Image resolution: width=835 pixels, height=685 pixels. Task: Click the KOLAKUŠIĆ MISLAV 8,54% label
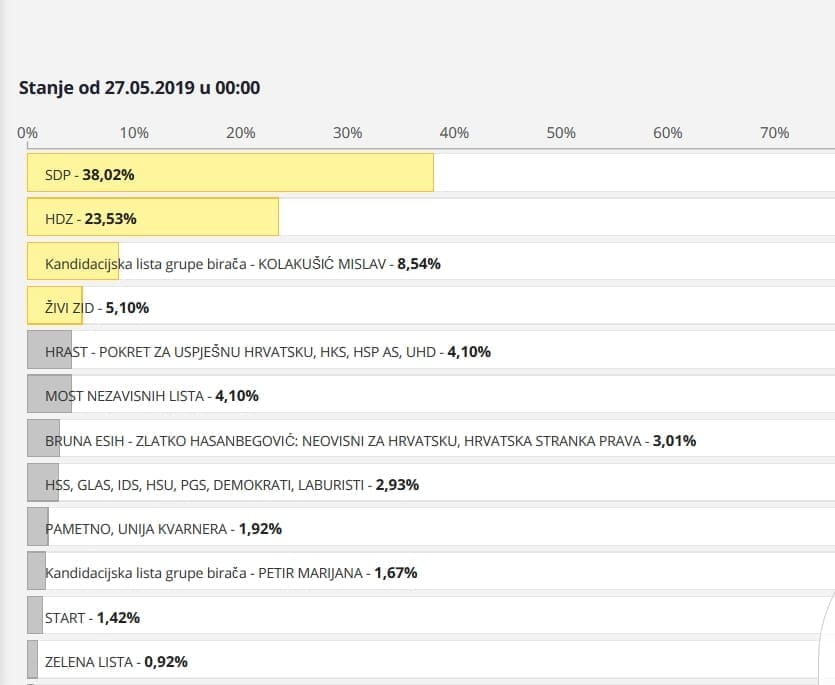coord(242,264)
